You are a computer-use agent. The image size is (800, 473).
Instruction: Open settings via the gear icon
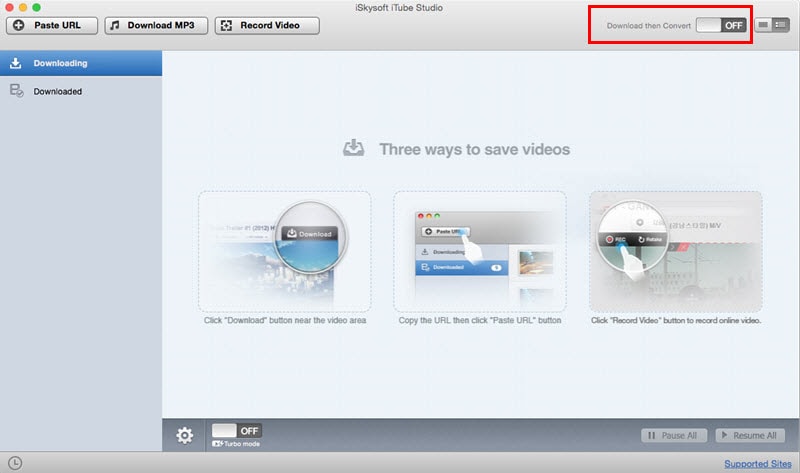click(184, 435)
